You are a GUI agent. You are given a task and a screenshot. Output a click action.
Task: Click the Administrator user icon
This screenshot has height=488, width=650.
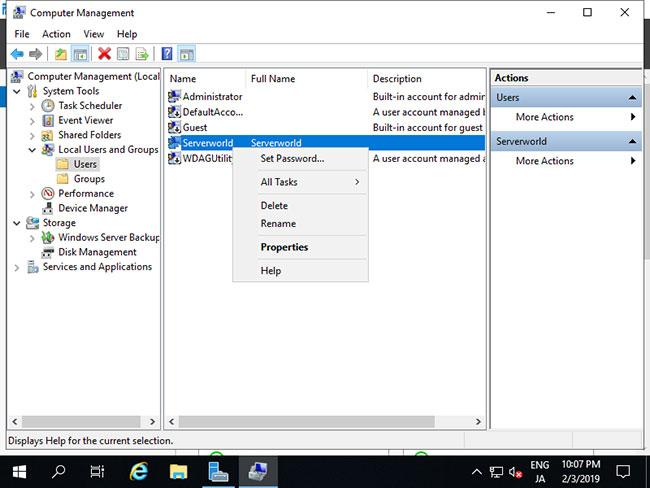pyautogui.click(x=174, y=97)
